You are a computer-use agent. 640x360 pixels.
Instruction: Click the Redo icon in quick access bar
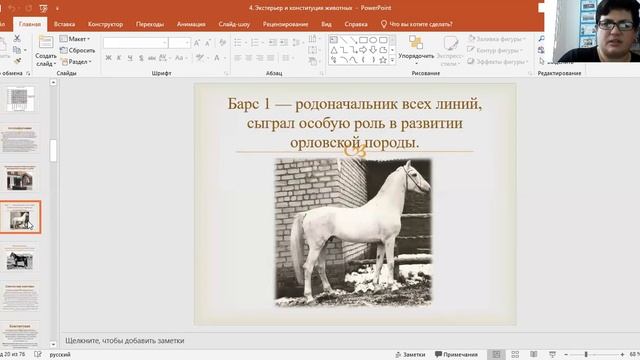coord(29,8)
